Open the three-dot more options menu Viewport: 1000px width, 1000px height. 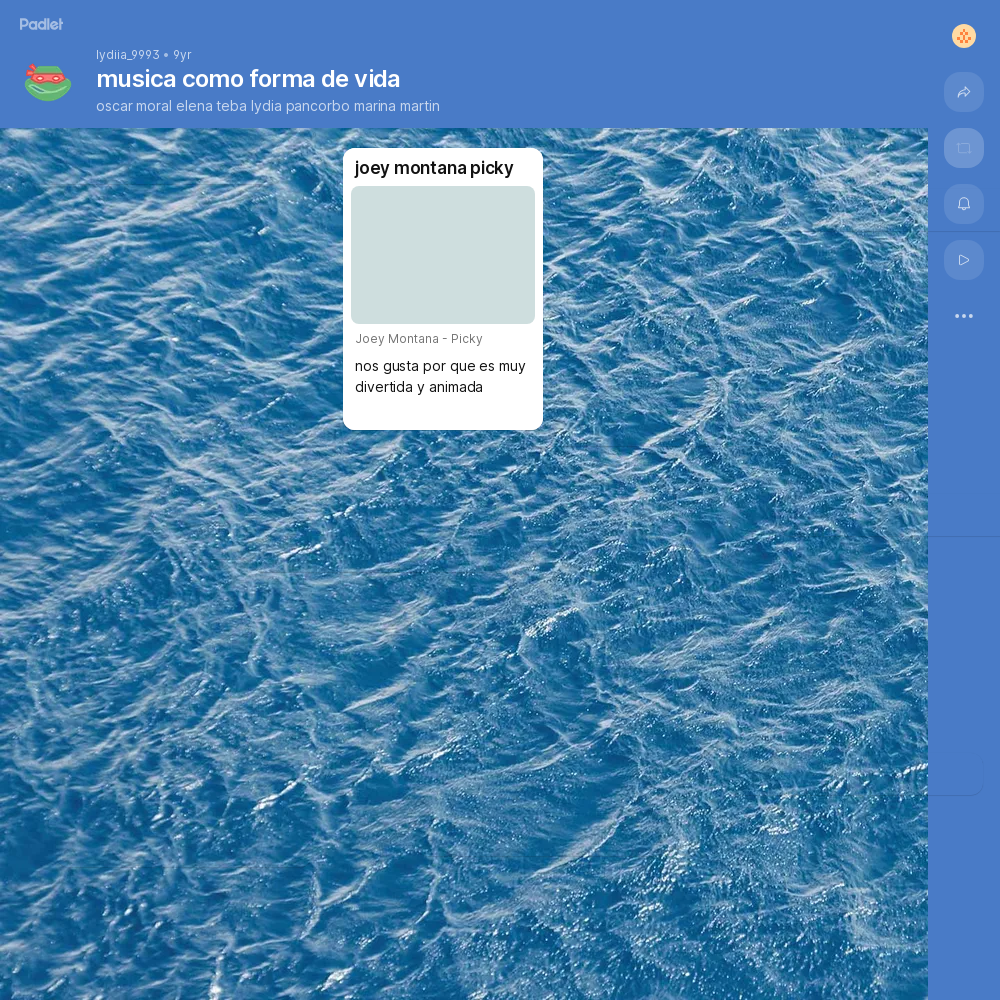point(964,316)
